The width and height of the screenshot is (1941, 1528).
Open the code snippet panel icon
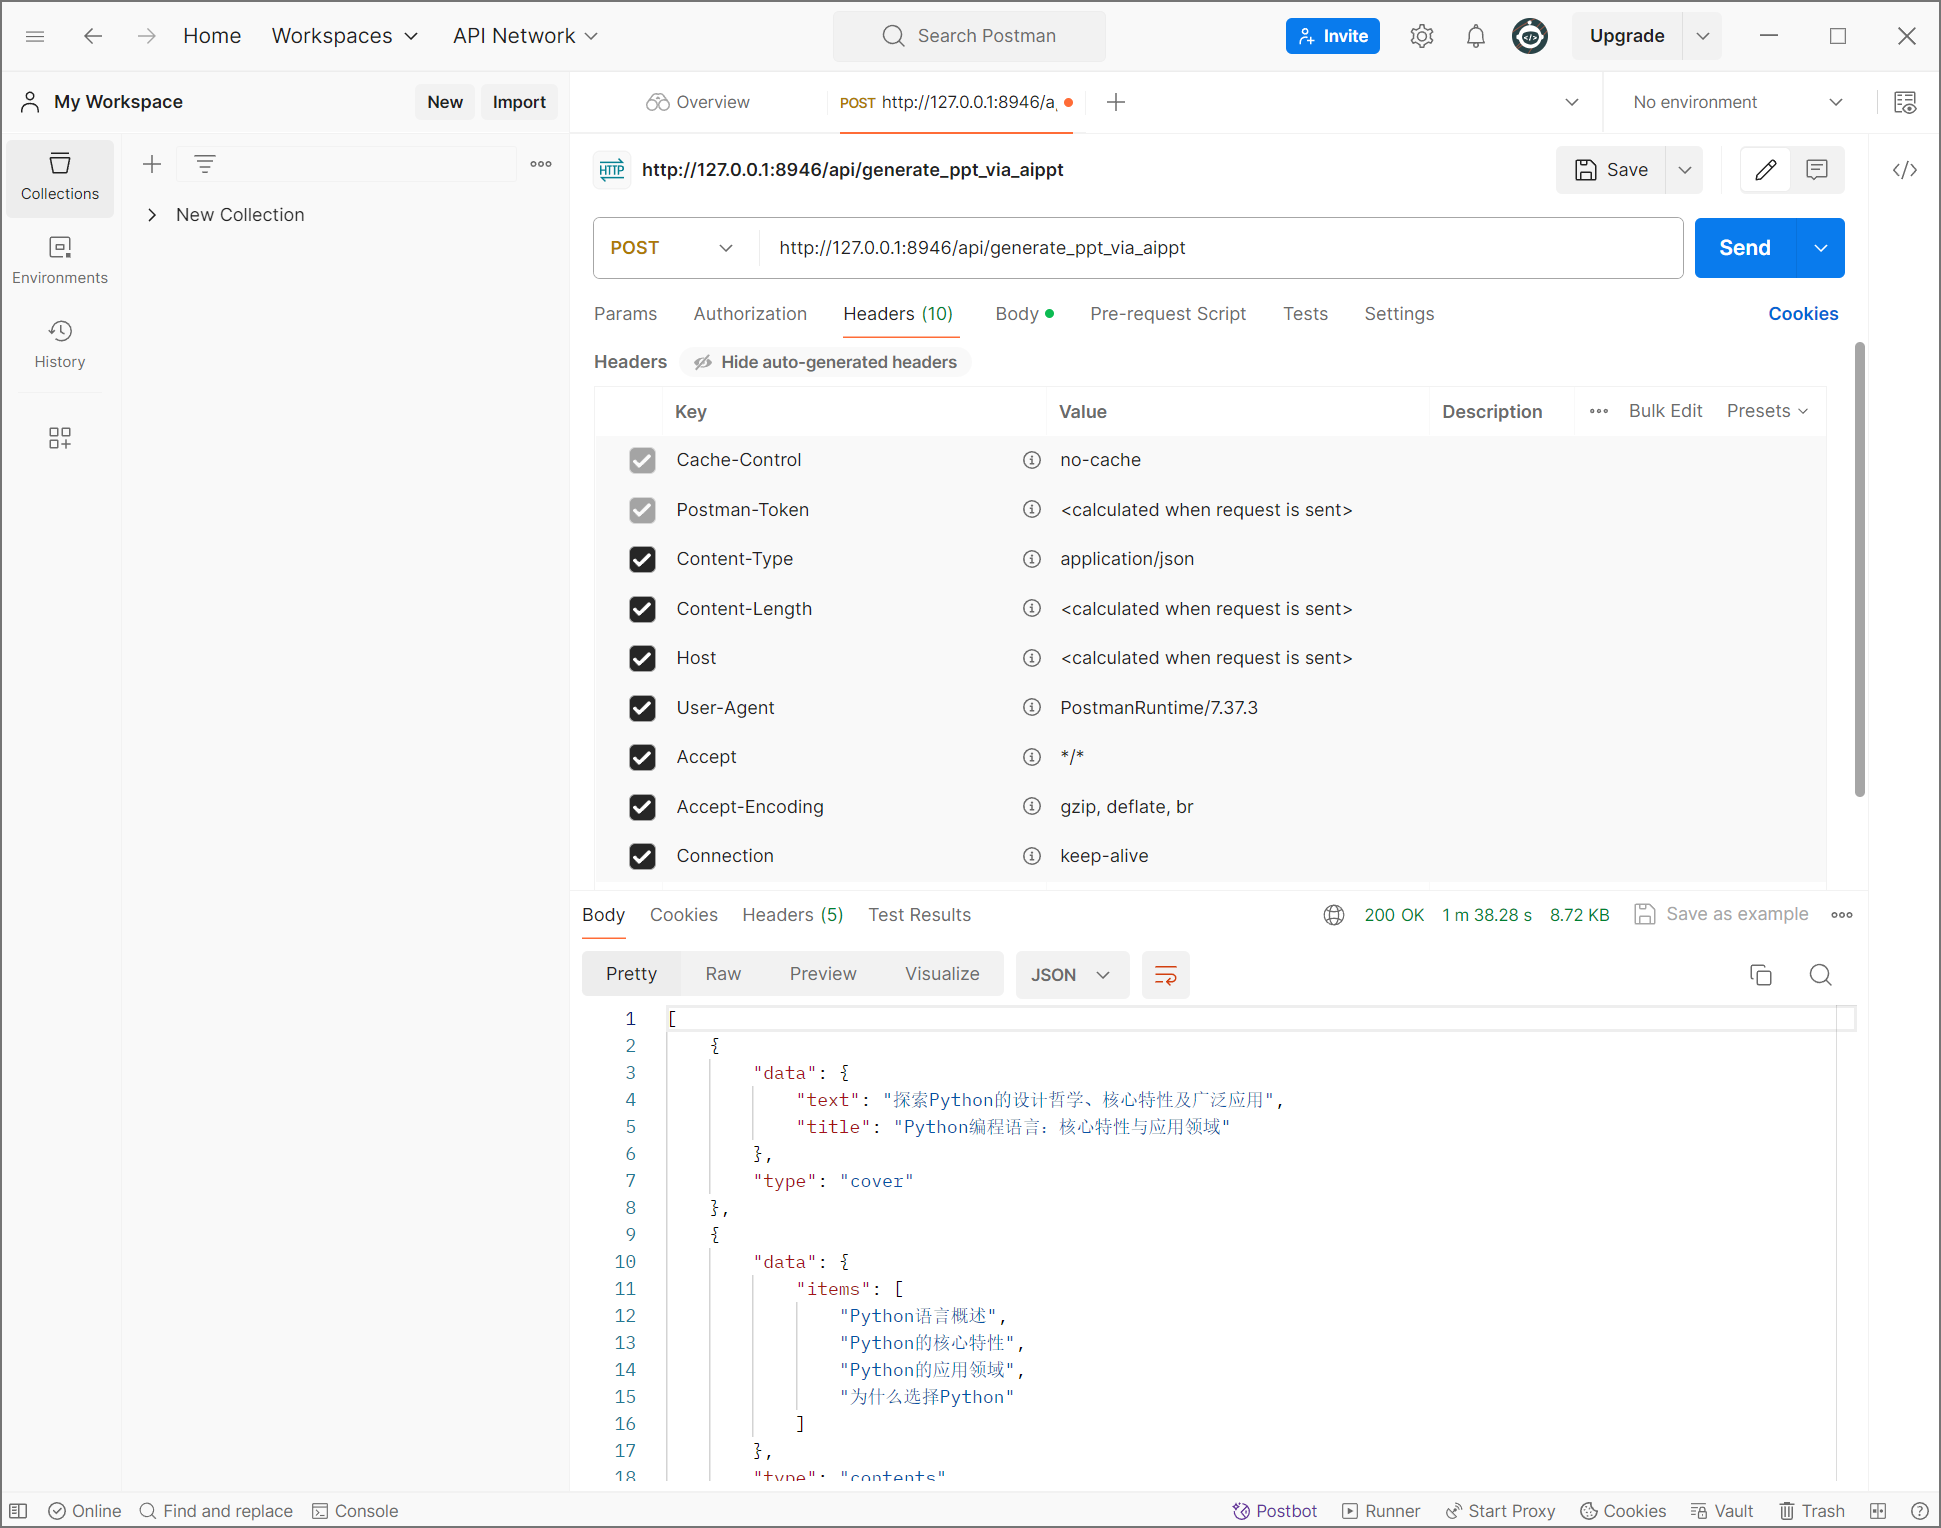[x=1904, y=170]
